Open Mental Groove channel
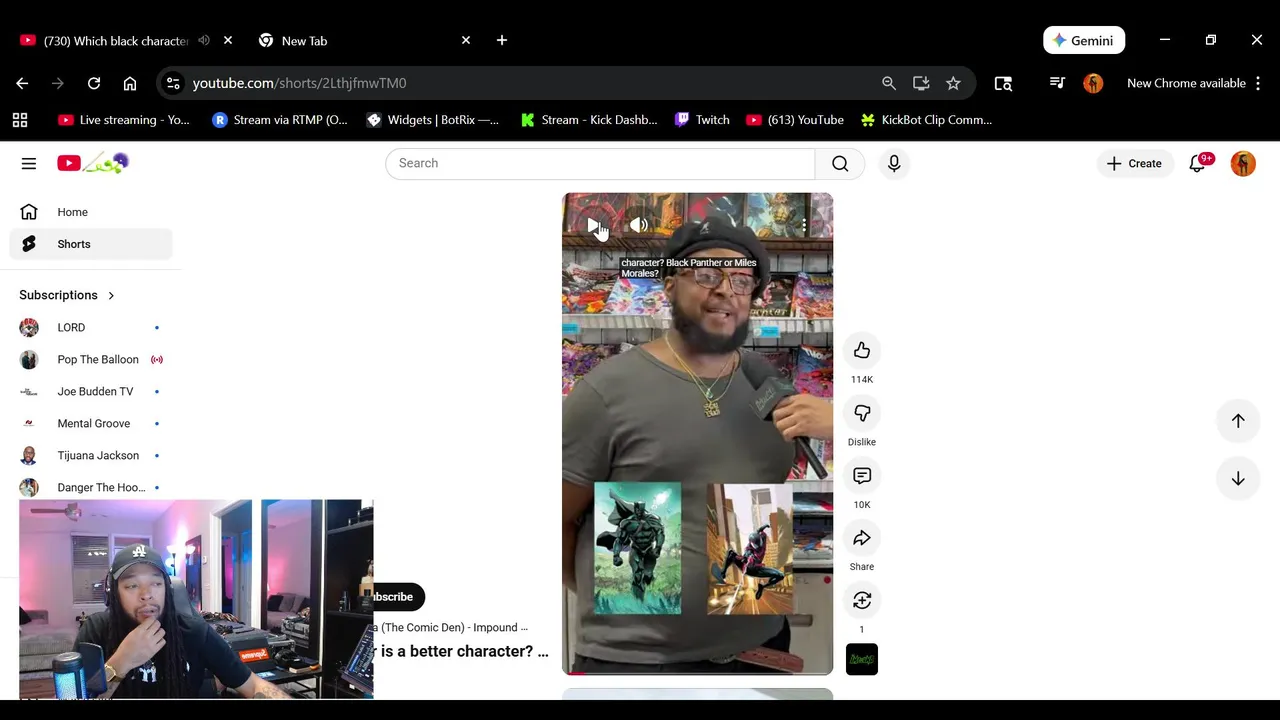Viewport: 1280px width, 720px height. click(x=91, y=423)
